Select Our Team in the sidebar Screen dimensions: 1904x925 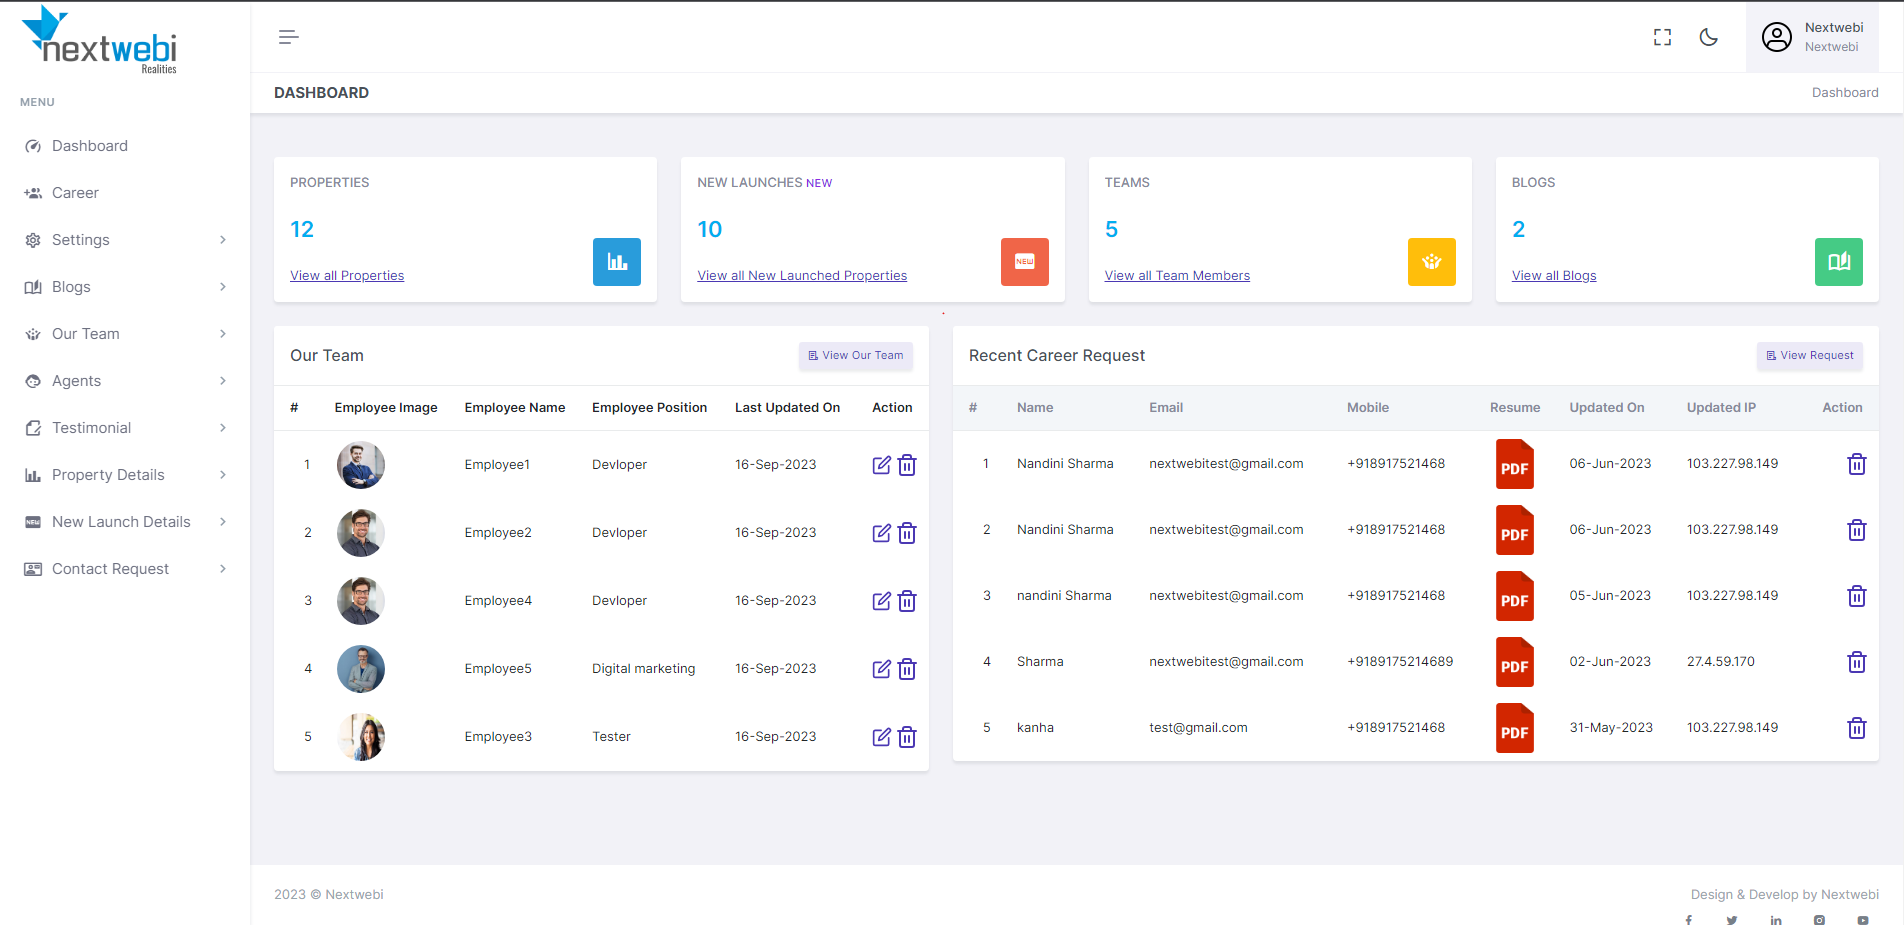pos(86,334)
